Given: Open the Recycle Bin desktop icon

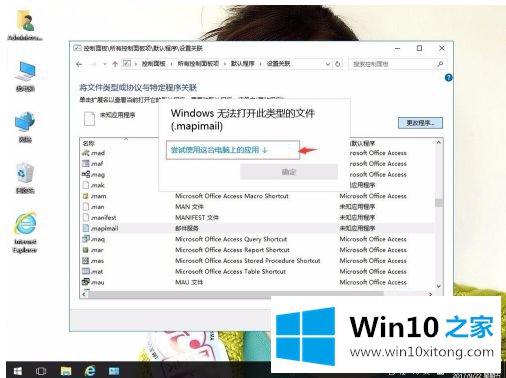Looking at the screenshot, I should tap(25, 178).
